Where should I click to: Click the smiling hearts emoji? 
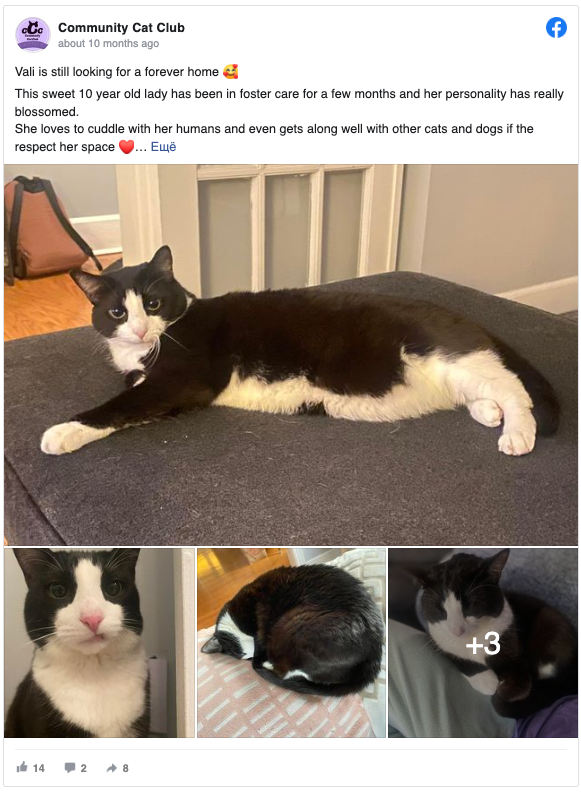pyautogui.click(x=230, y=72)
